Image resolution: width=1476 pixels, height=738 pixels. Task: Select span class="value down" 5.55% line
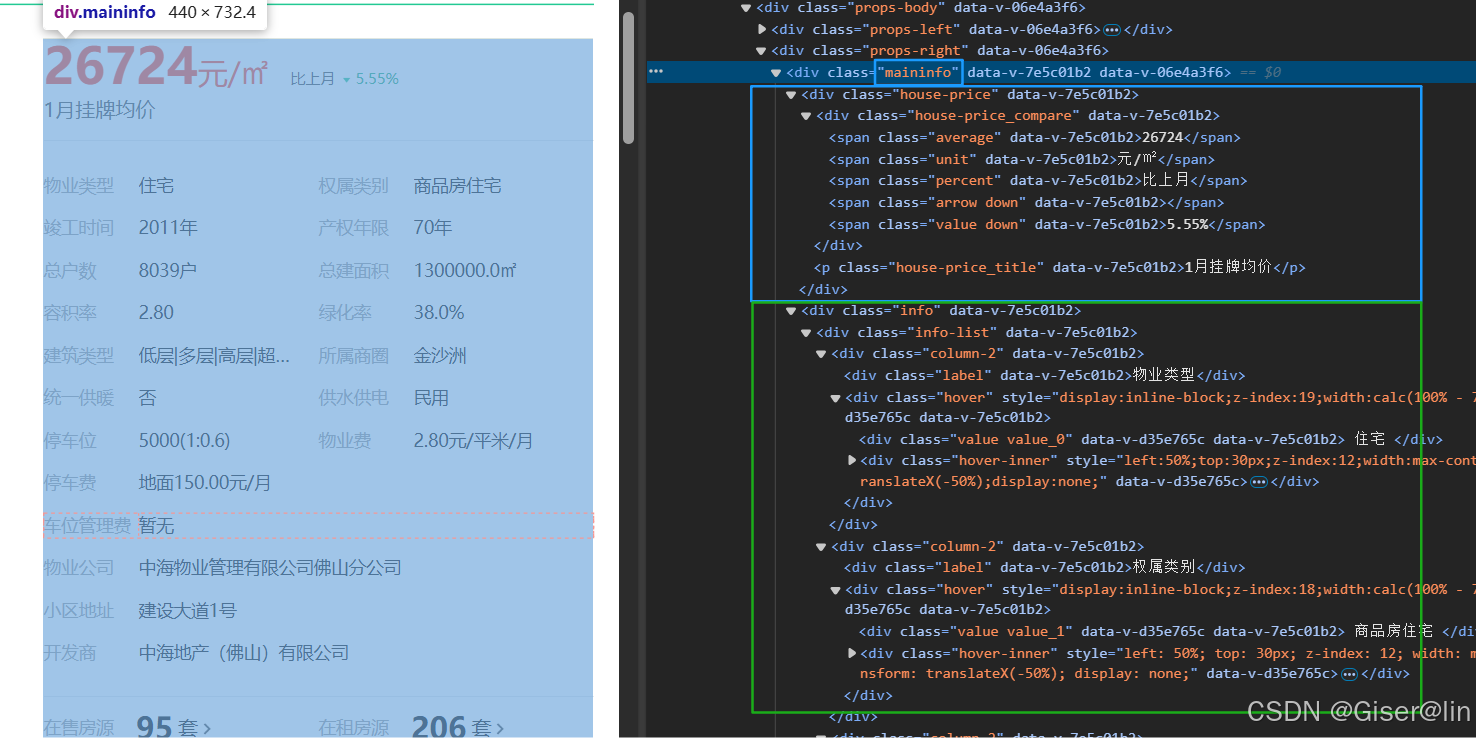coord(1047,225)
